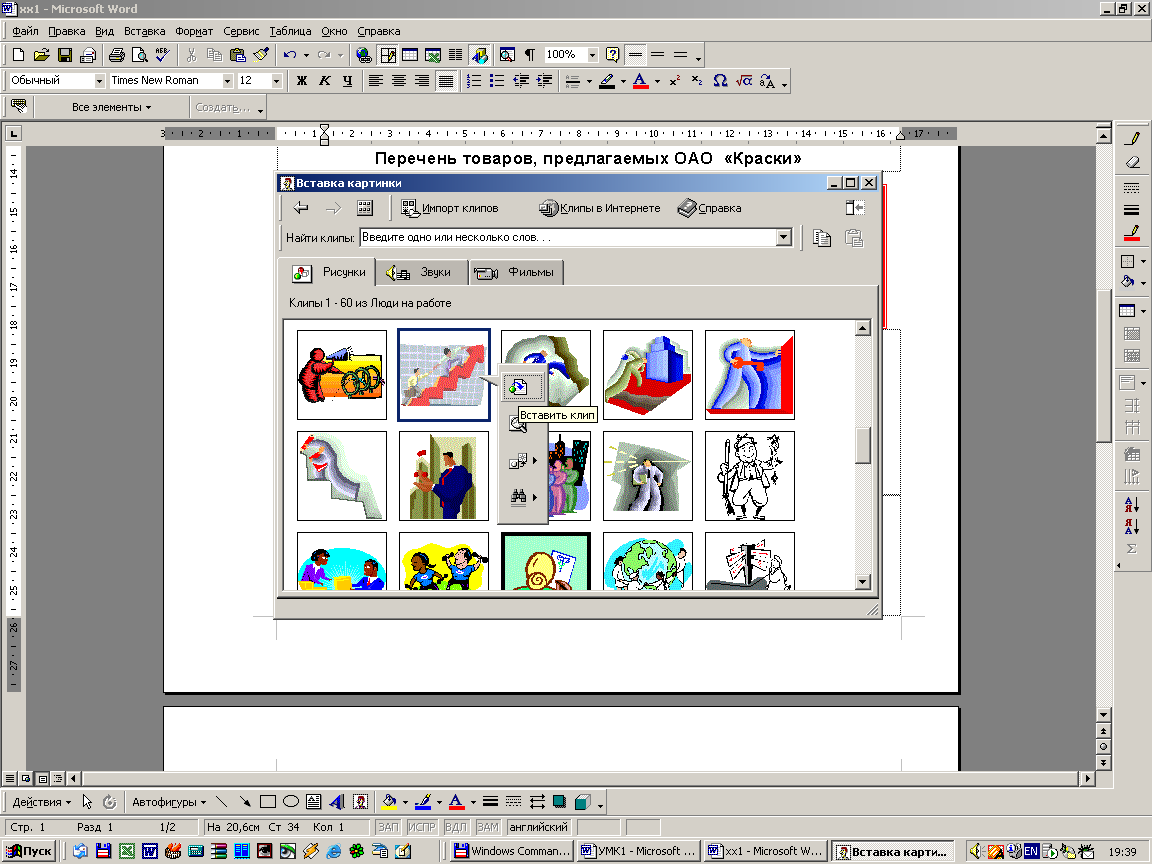Go back with the clip gallery left arrow

pos(301,209)
